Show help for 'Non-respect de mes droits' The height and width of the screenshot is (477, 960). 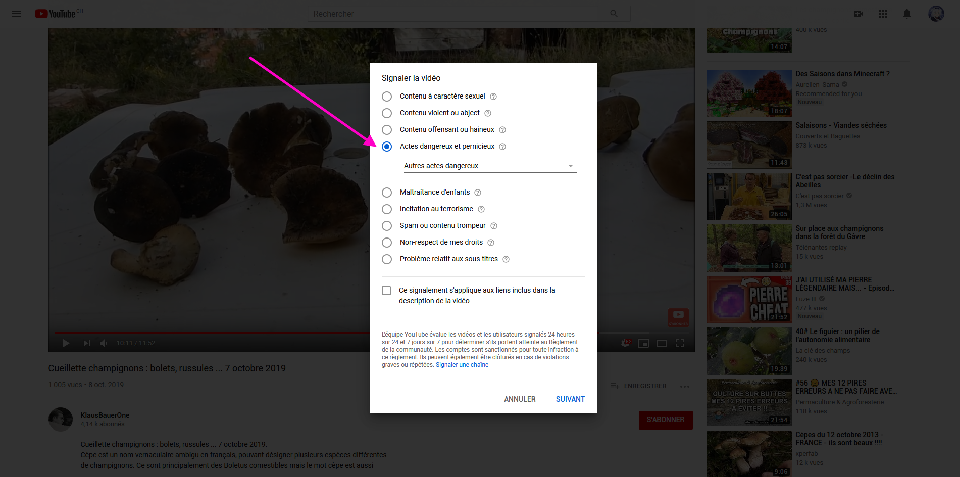click(x=490, y=242)
